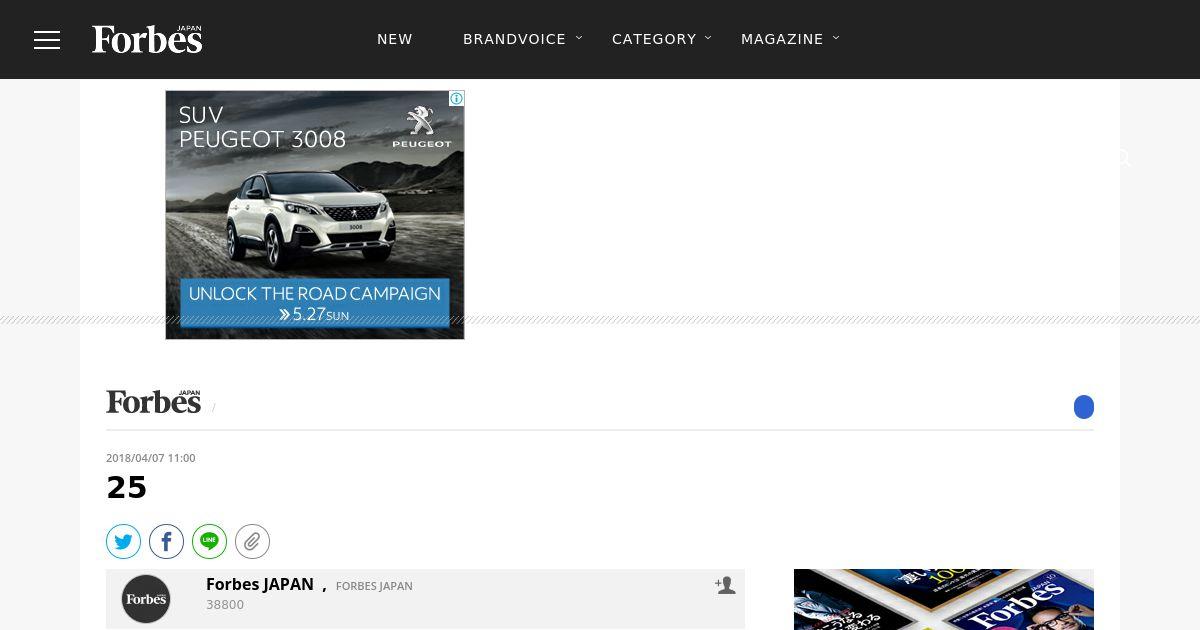This screenshot has height=630, width=1200.
Task: Click the Forbes Japan logo in header
Action: point(147,39)
